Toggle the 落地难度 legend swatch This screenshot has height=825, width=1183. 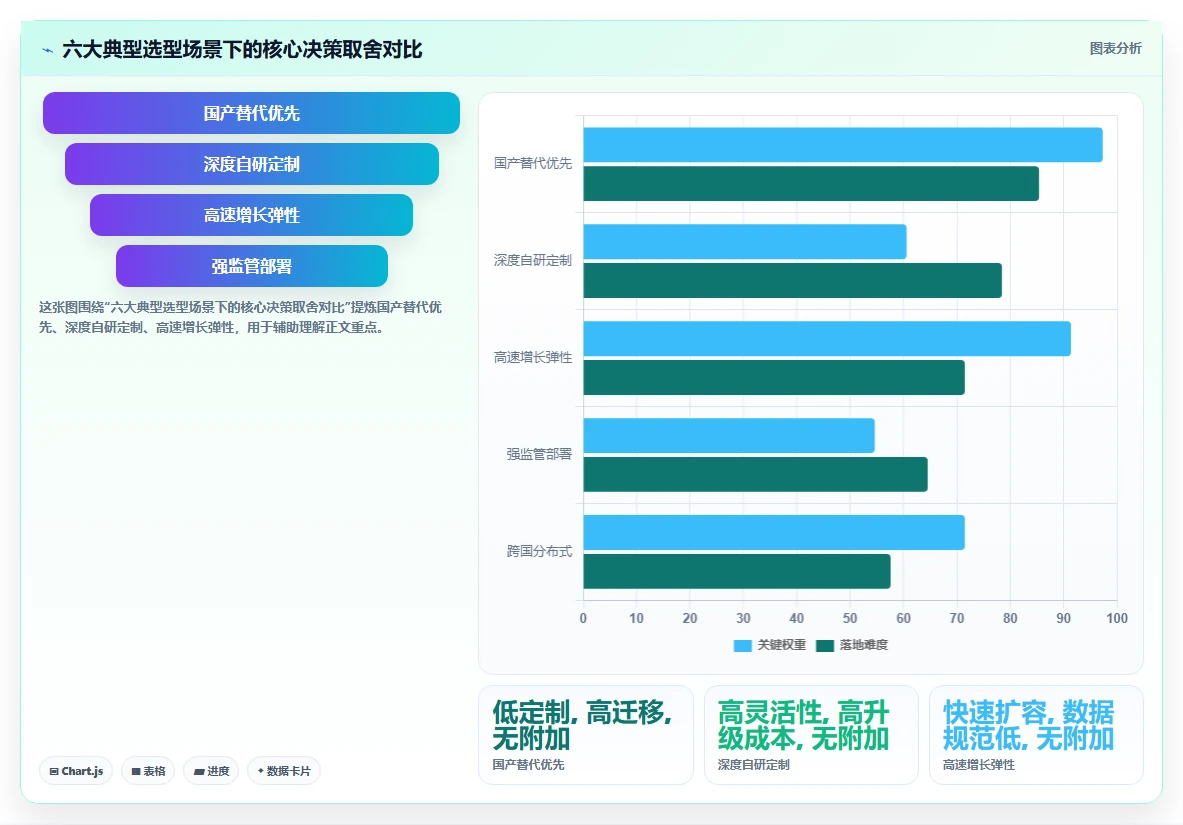click(825, 645)
